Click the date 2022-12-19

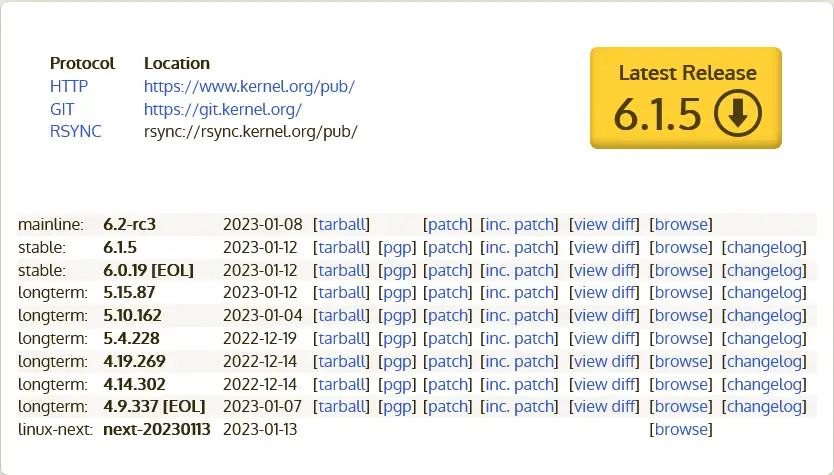260,338
